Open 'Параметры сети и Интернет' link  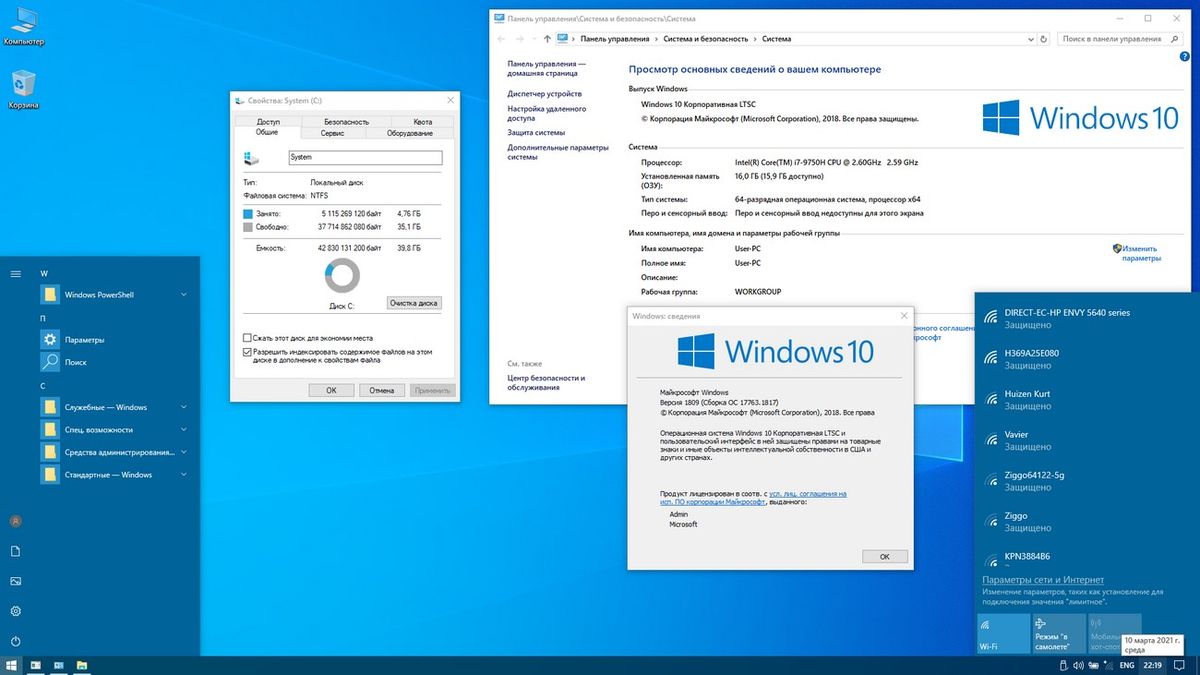coord(1043,580)
